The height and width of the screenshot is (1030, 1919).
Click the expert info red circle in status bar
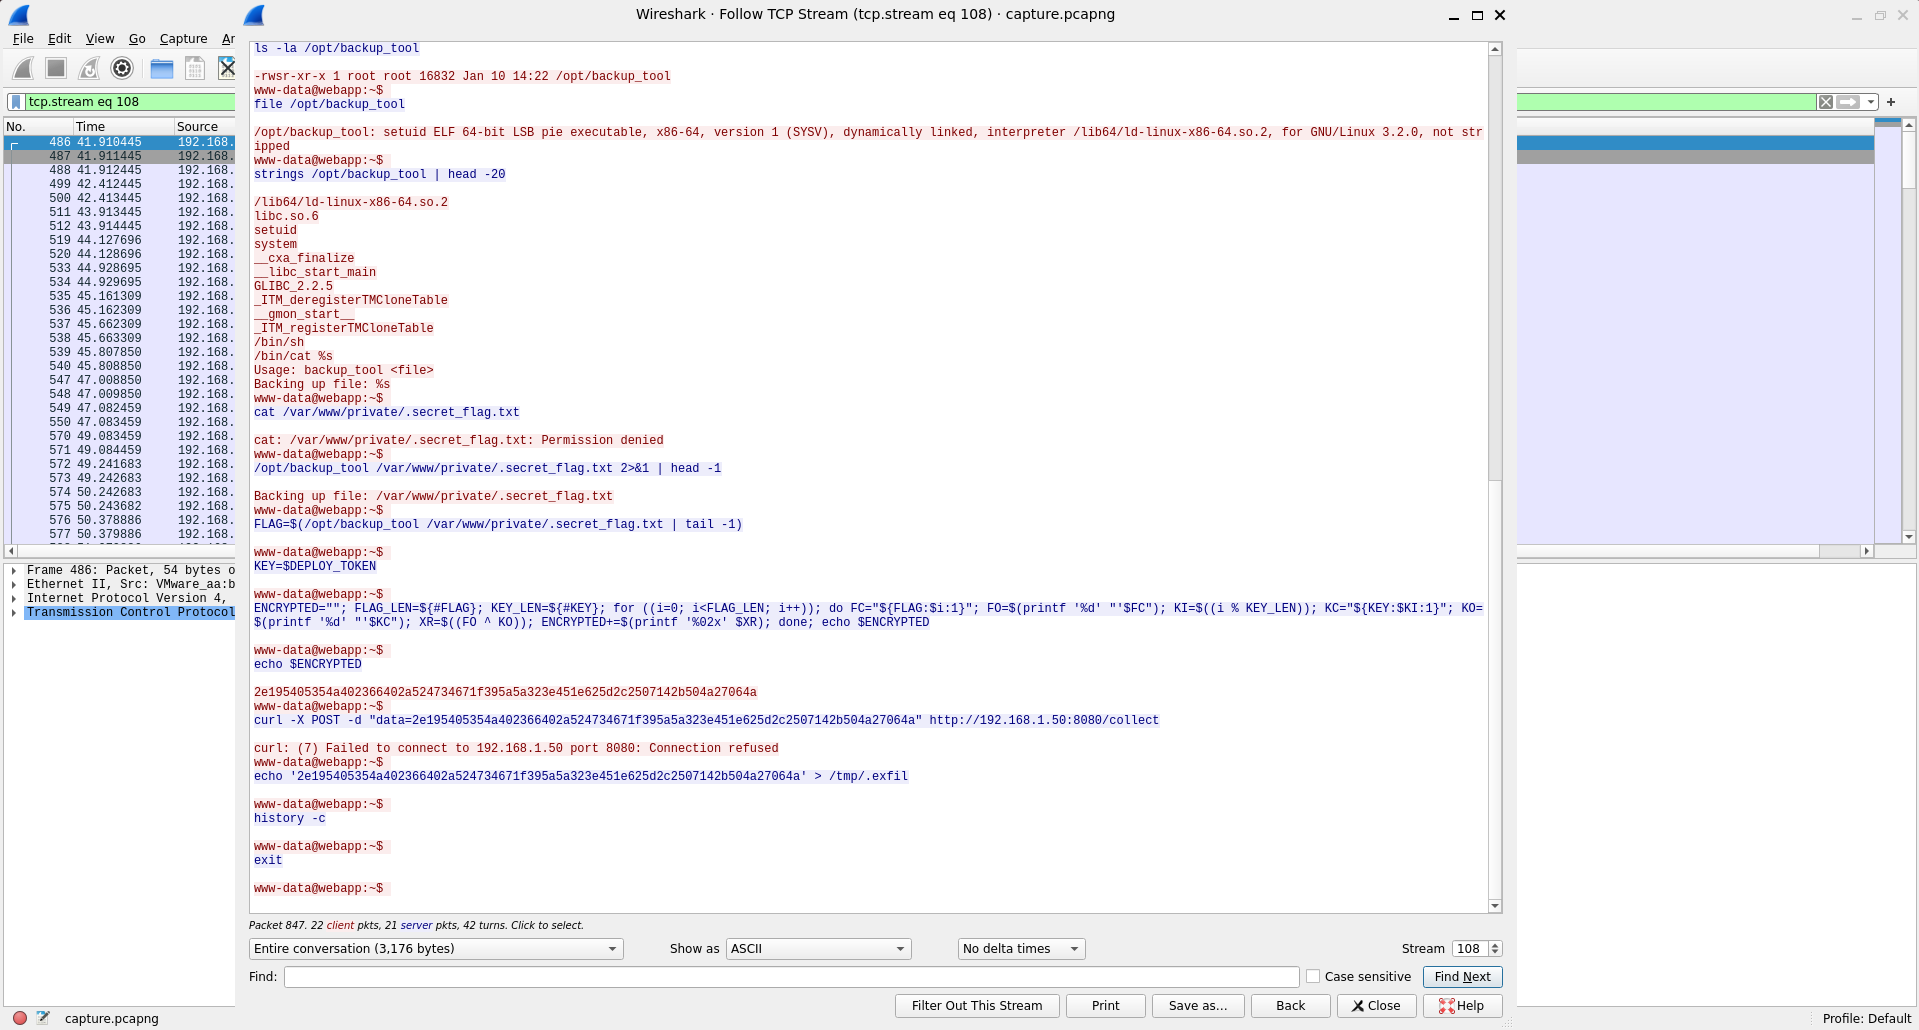click(x=20, y=1018)
